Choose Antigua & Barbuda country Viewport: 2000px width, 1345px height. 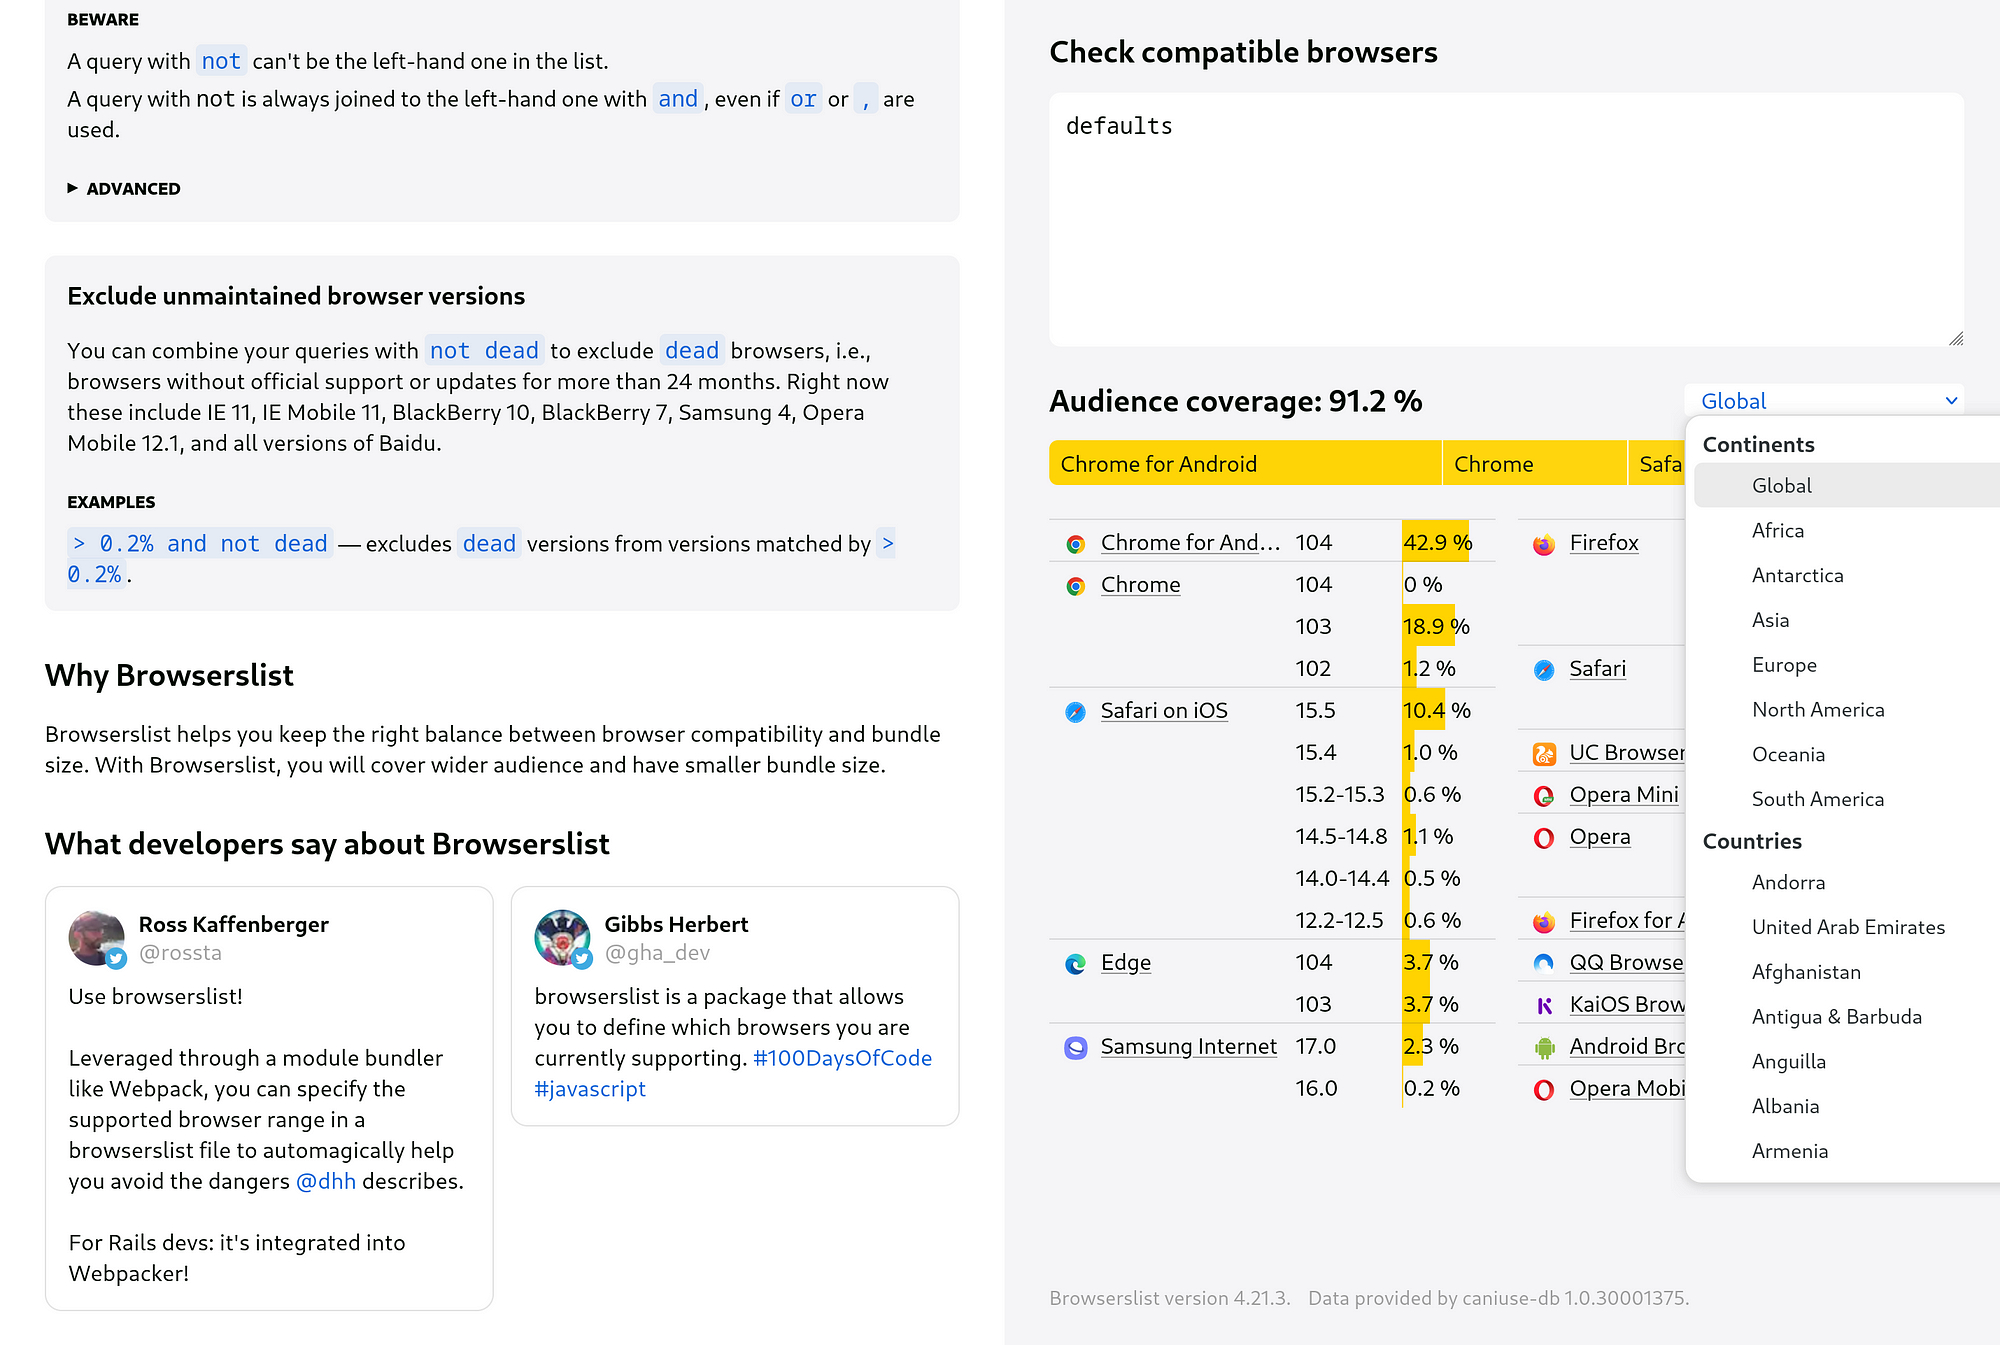click(1846, 1016)
